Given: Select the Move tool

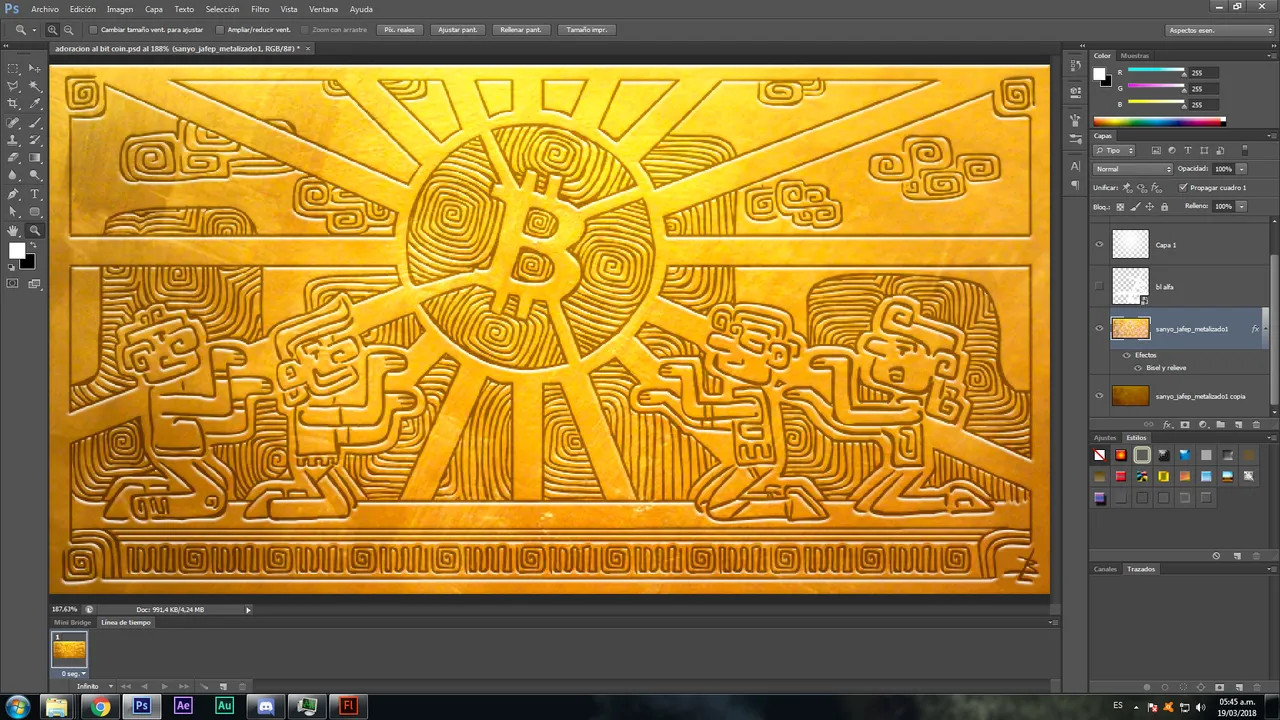Looking at the screenshot, I should 35,69.
